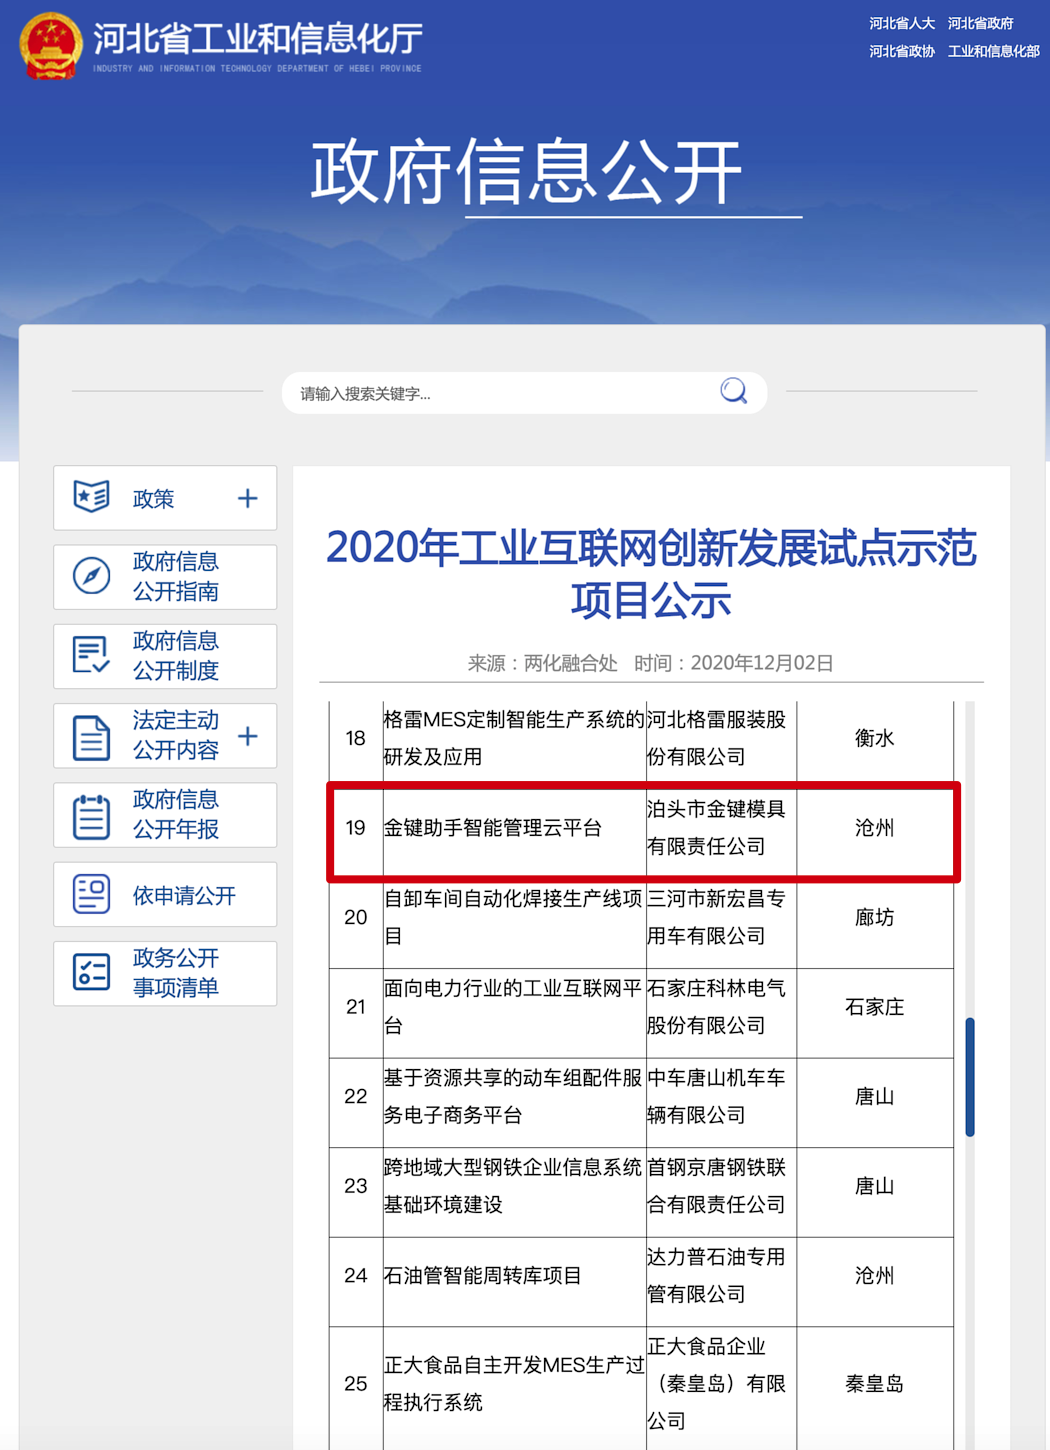
Task: Open 政策 sidebar menu item
Action: [x=165, y=498]
